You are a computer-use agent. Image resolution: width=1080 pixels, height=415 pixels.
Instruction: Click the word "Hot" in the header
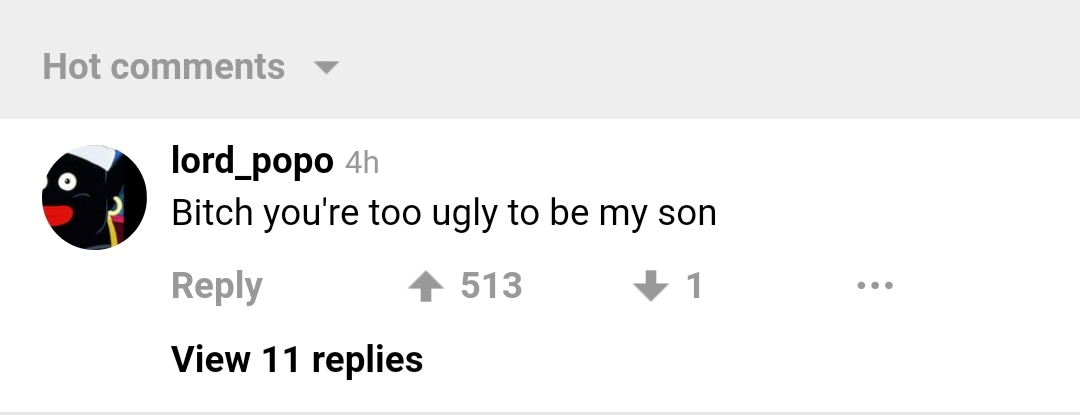74,67
